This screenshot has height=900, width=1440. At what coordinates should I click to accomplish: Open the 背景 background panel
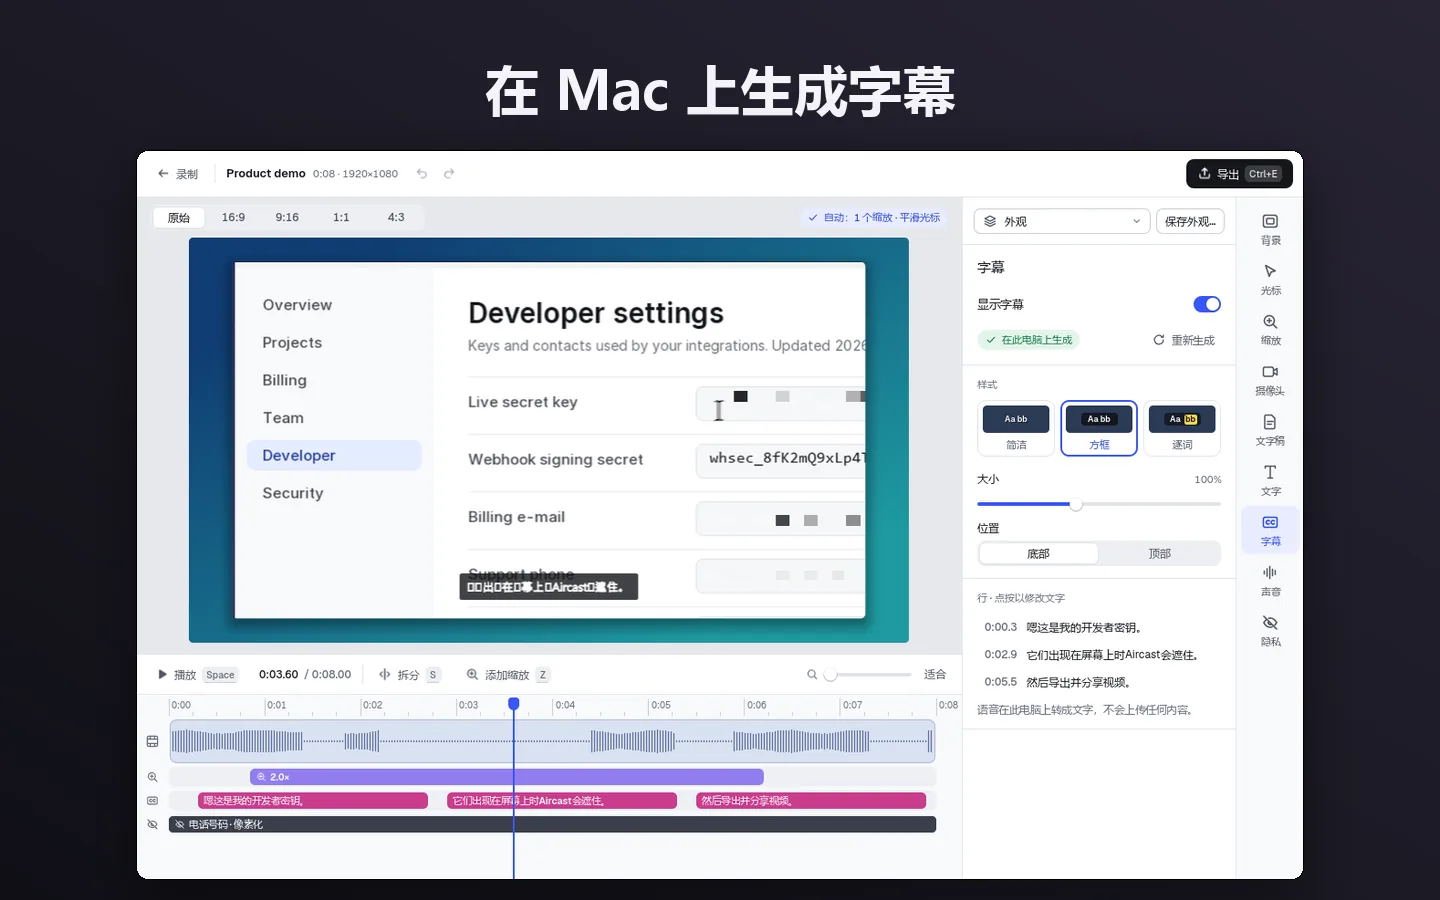[1270, 229]
